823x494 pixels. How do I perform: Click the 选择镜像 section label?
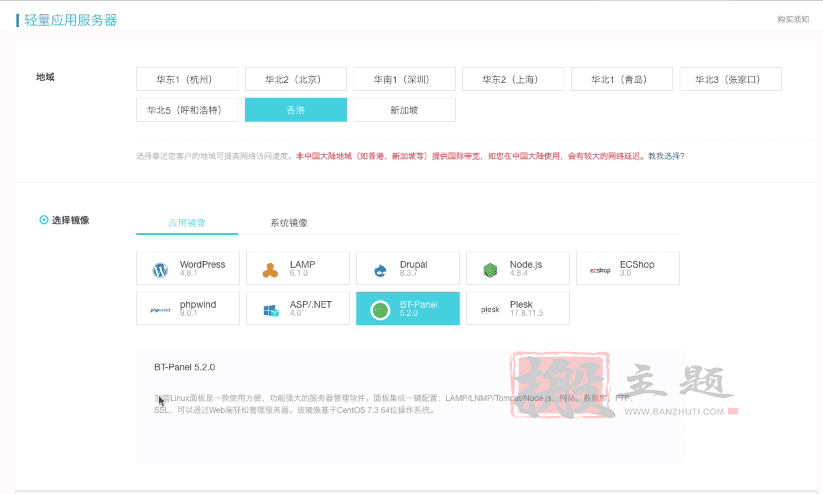click(70, 220)
